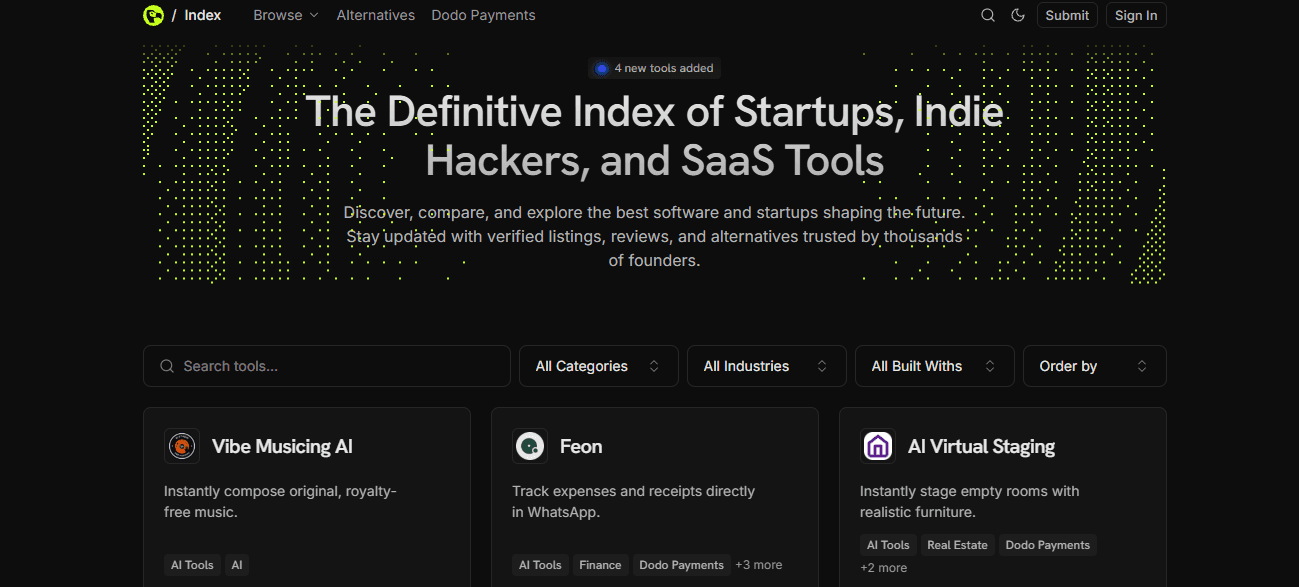Click Real Estate tag on AI Virtual Staging
Screen dimensions: 1299x587
(x=957, y=545)
